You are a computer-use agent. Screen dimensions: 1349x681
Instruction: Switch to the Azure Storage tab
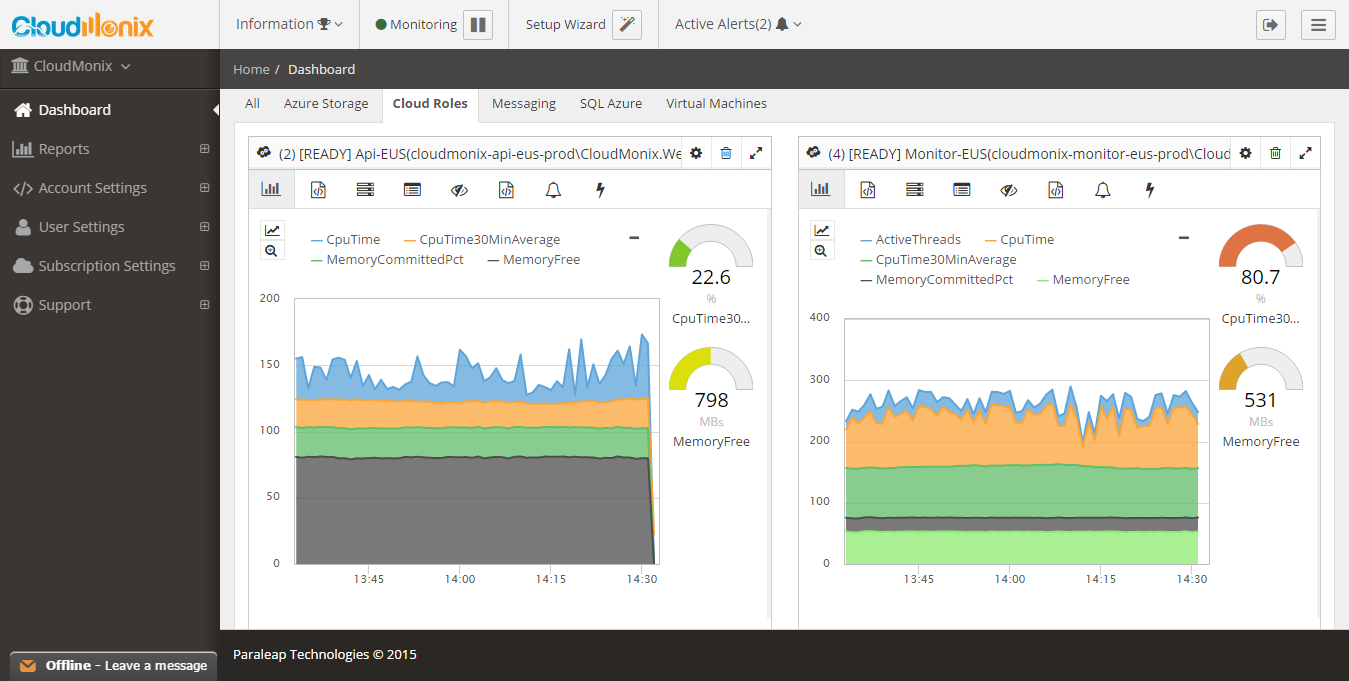pos(326,104)
